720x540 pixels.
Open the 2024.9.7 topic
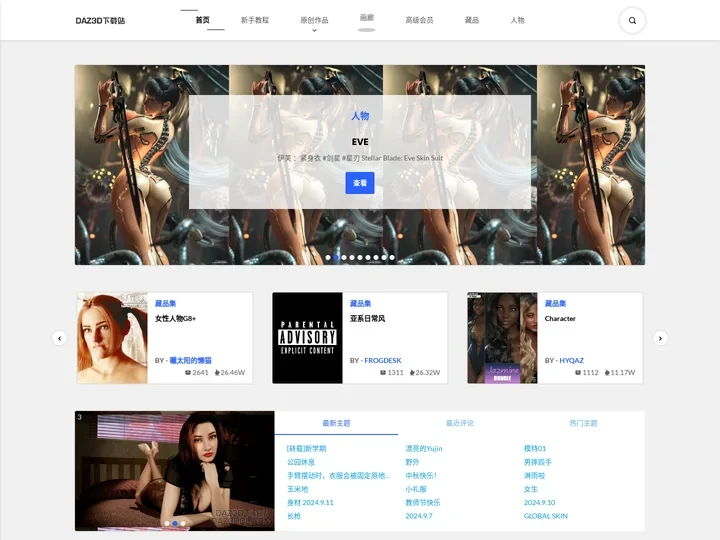point(419,516)
